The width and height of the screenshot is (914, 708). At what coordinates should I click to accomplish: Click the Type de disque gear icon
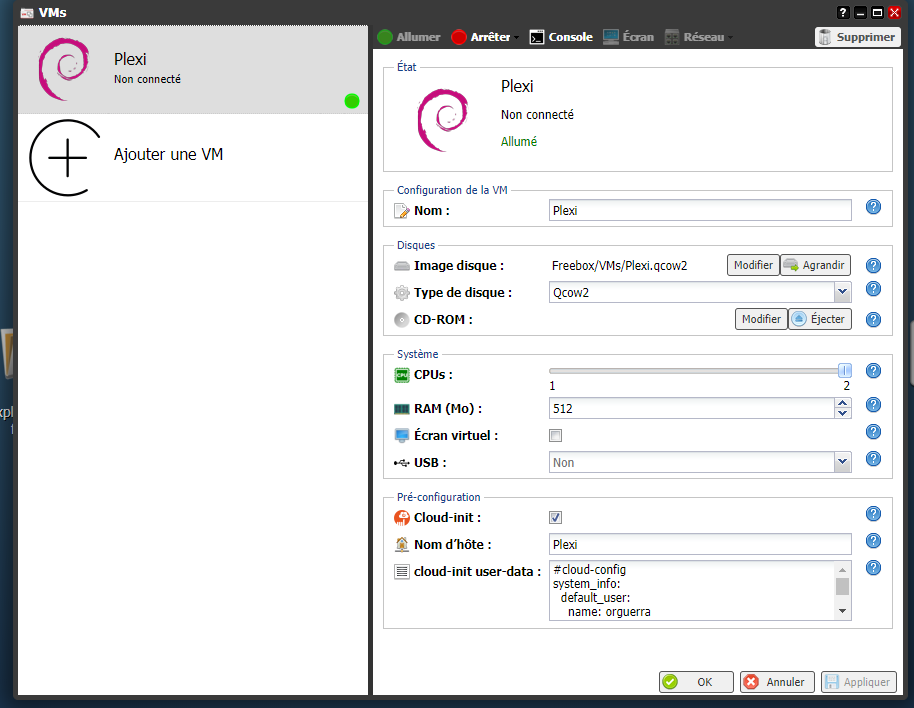(x=402, y=293)
